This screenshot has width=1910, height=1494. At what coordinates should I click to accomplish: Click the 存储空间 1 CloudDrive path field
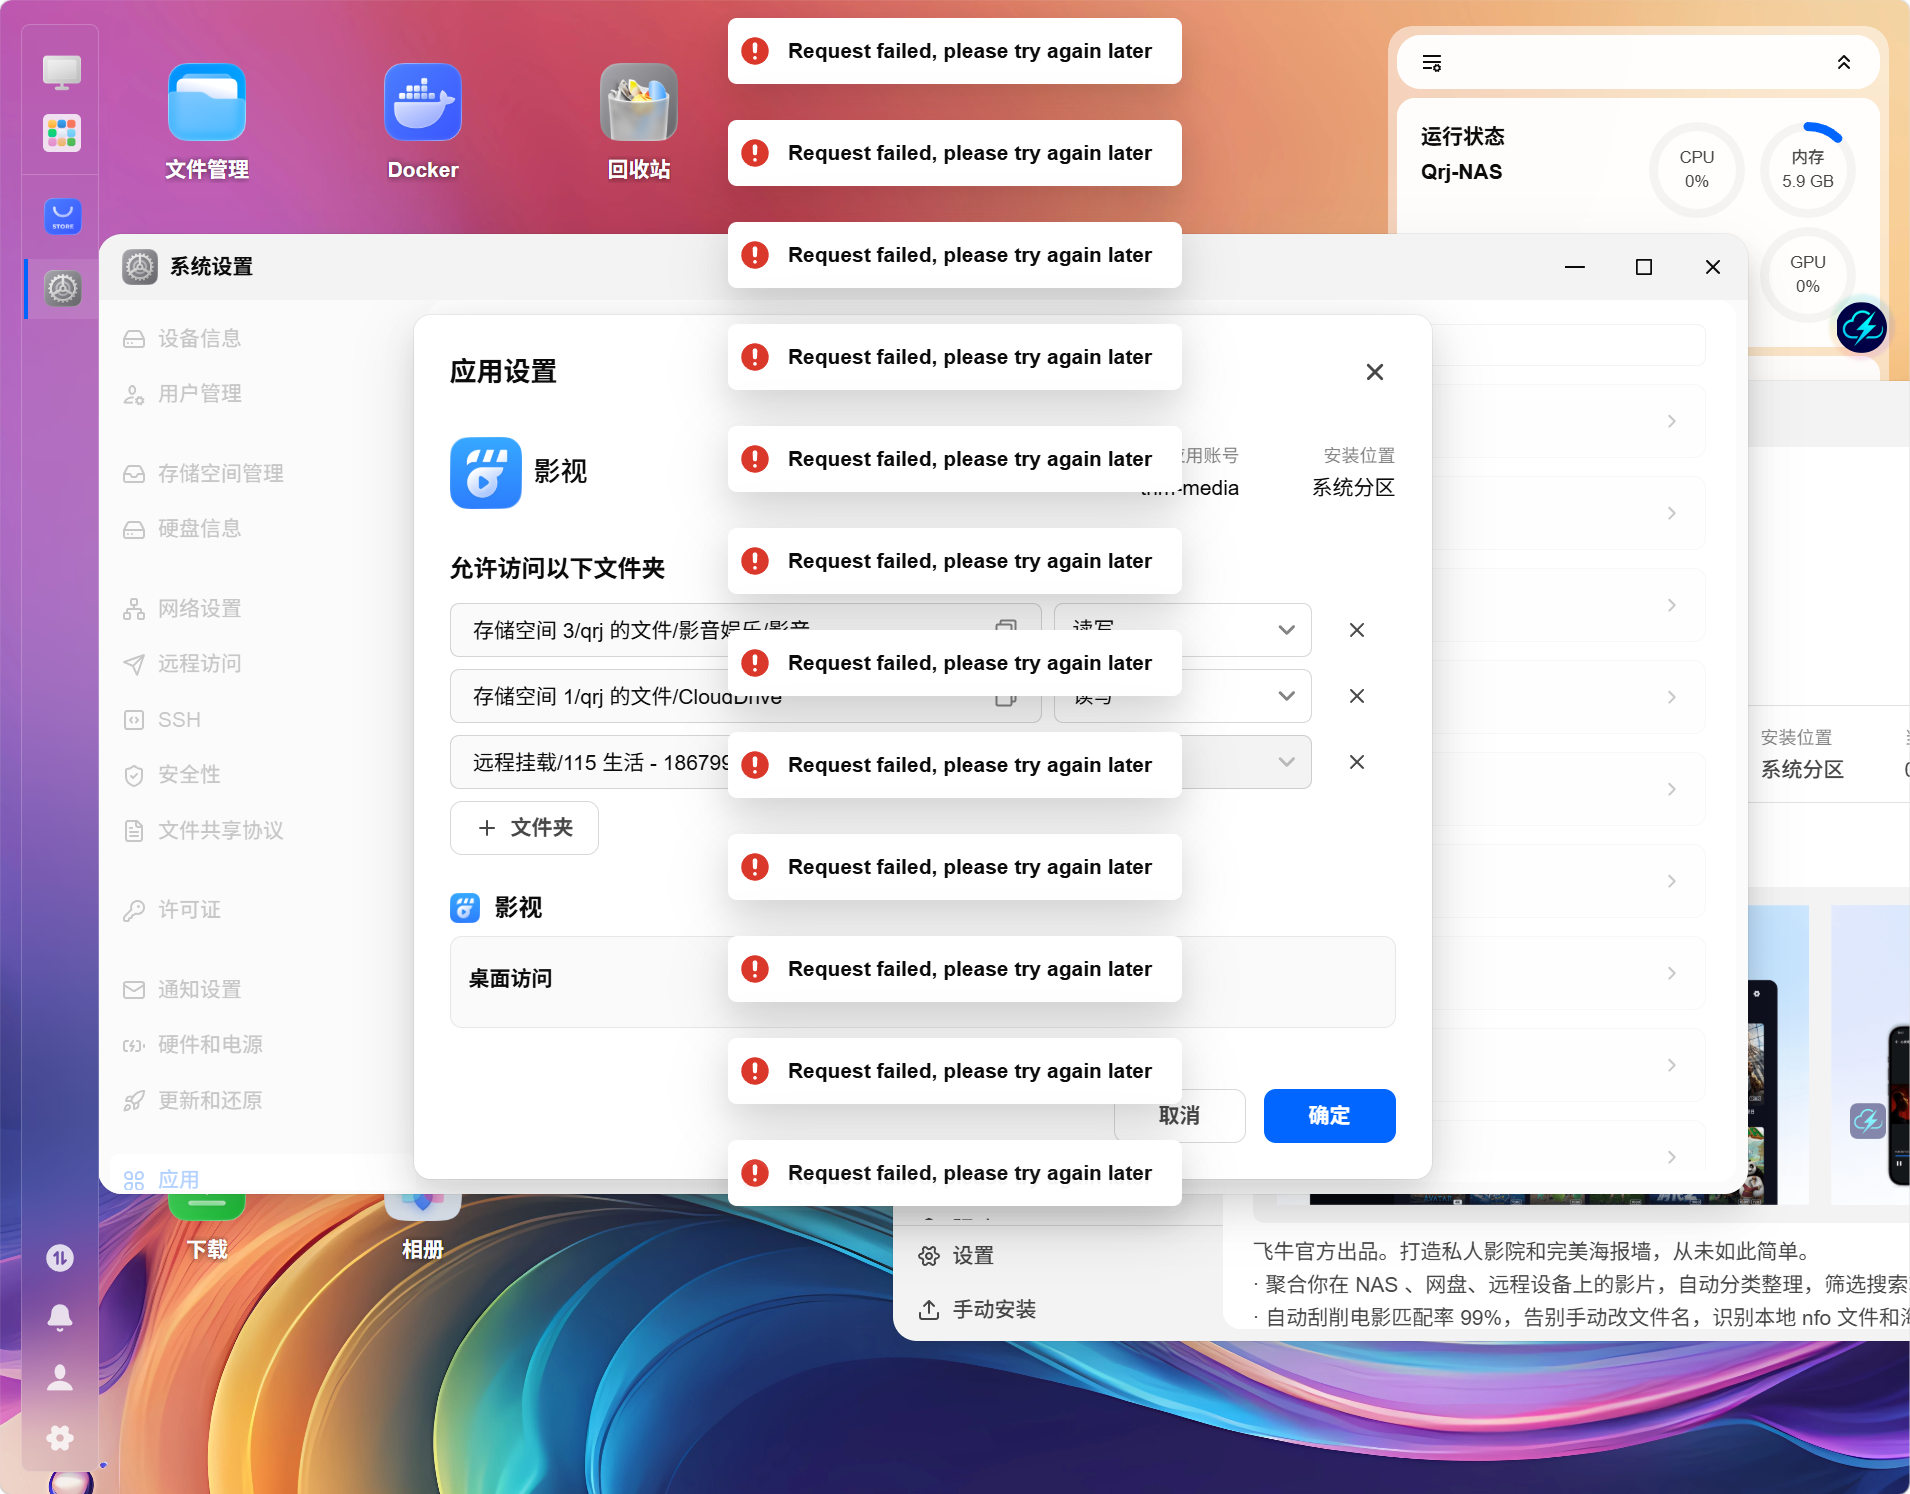pyautogui.click(x=745, y=696)
